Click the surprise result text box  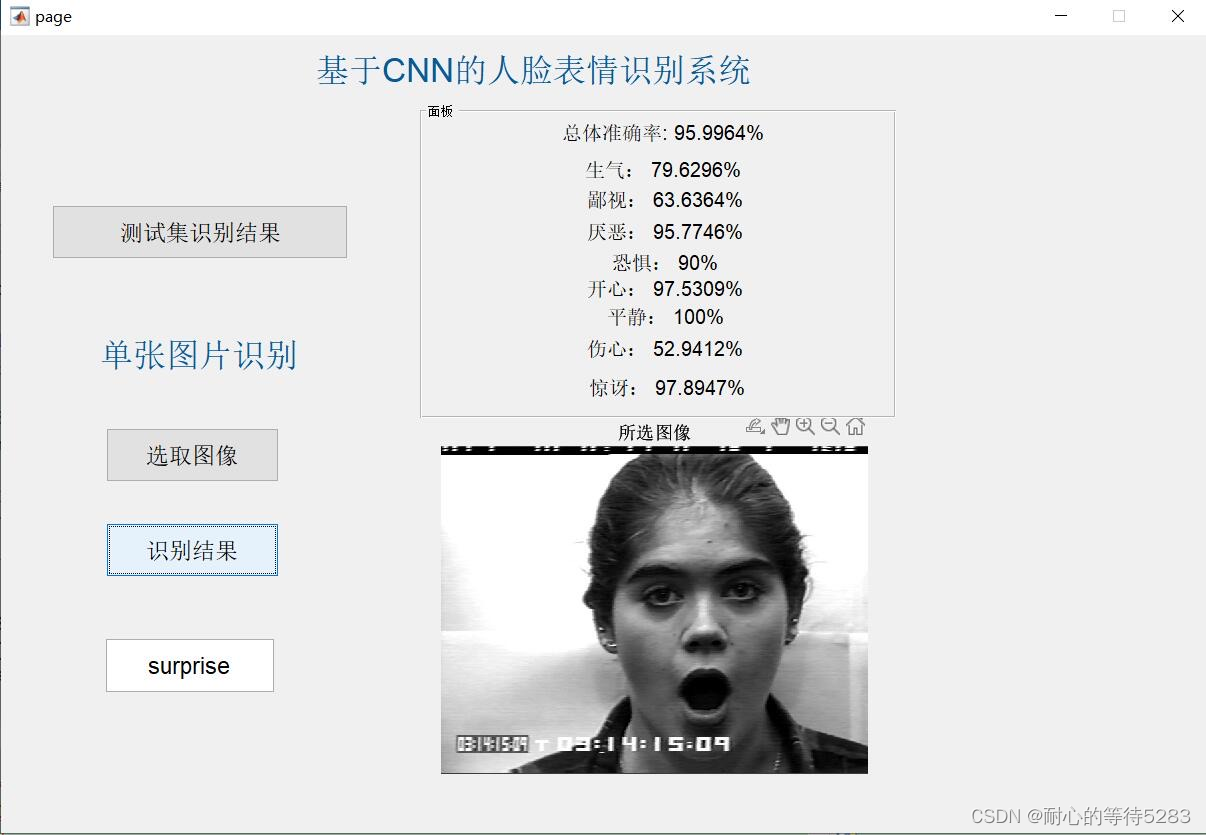pyautogui.click(x=189, y=665)
